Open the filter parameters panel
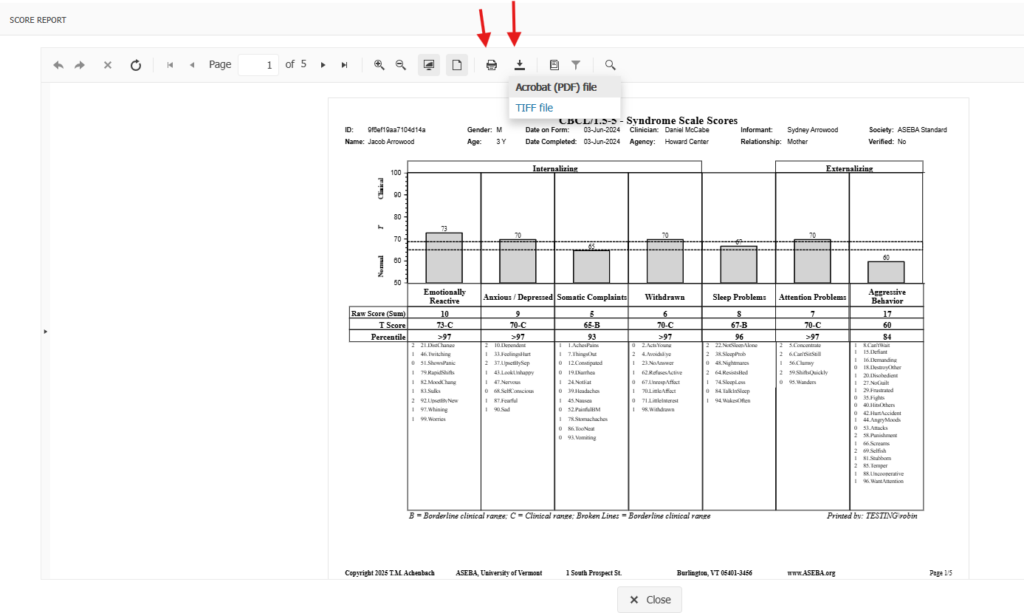This screenshot has height=613, width=1024. click(x=576, y=65)
